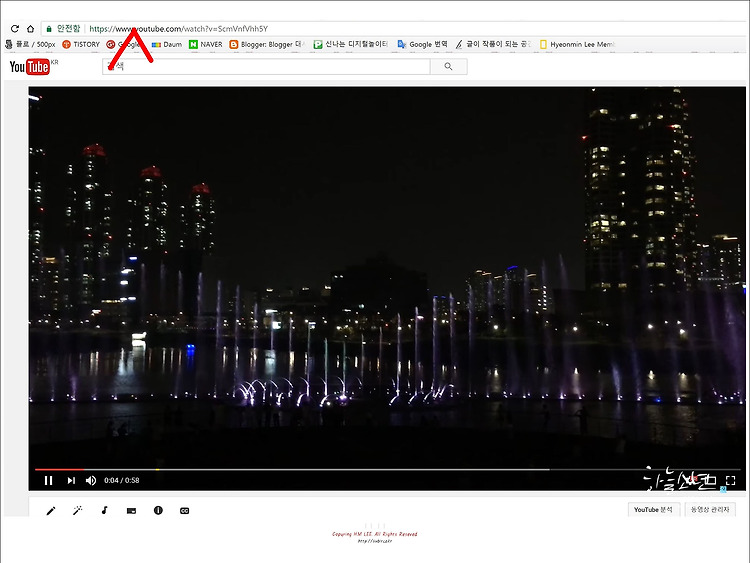Reload the page with the refresh icon
The height and width of the screenshot is (563, 750).
(x=15, y=29)
